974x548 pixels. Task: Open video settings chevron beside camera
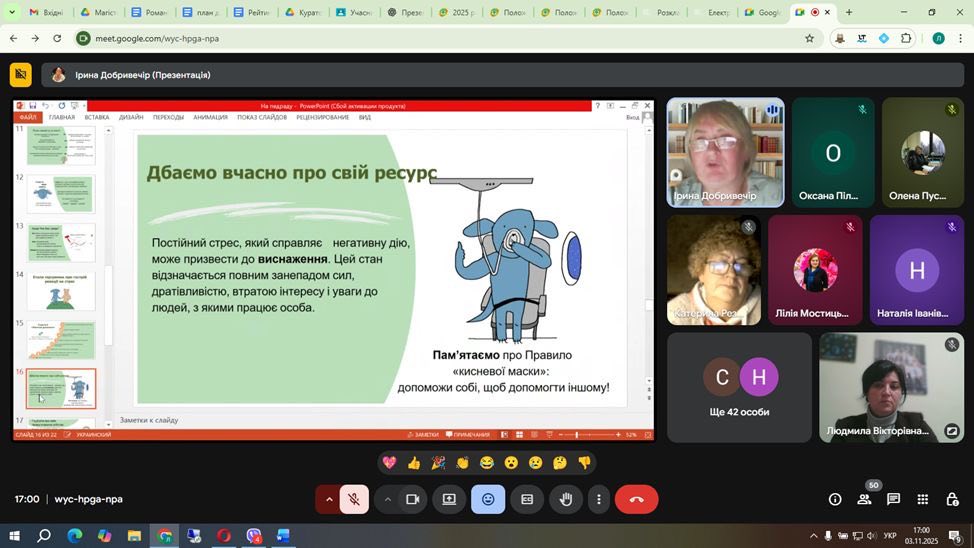point(387,499)
